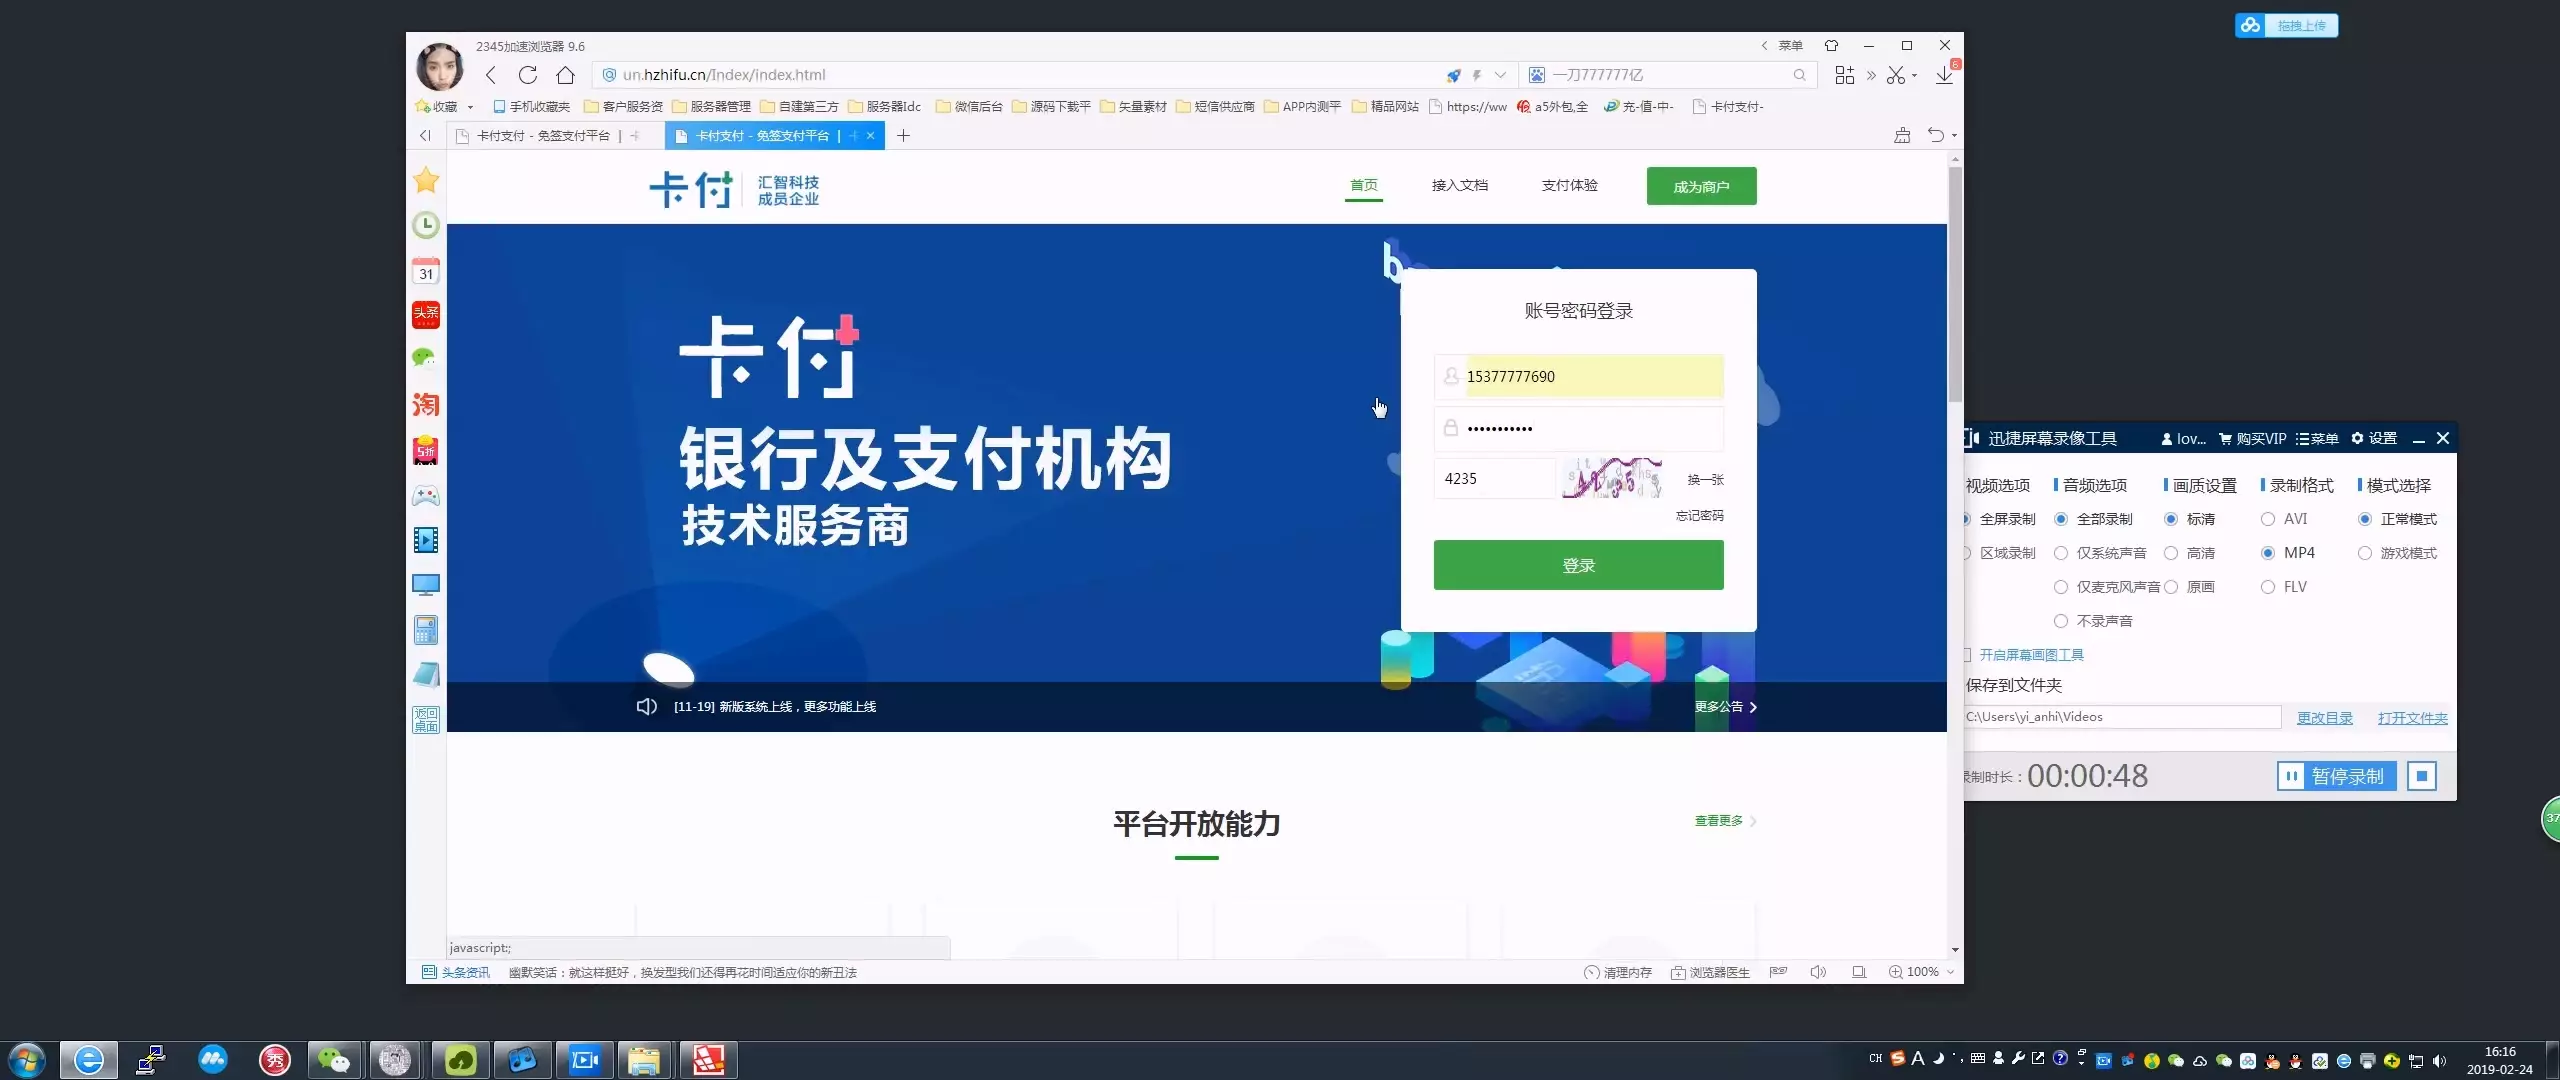The height and width of the screenshot is (1080, 2560).
Task: Open the Taobao sidebar icon
Action: tap(426, 404)
